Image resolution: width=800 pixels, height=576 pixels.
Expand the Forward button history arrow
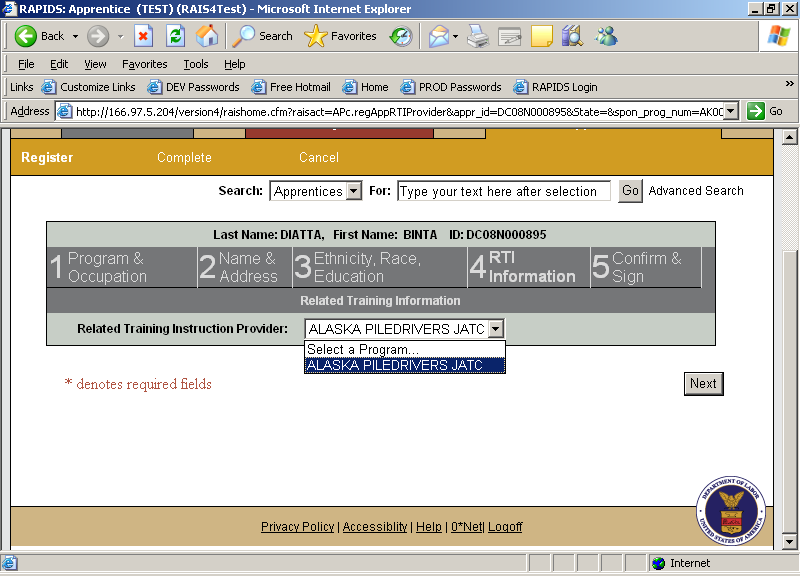point(121,36)
